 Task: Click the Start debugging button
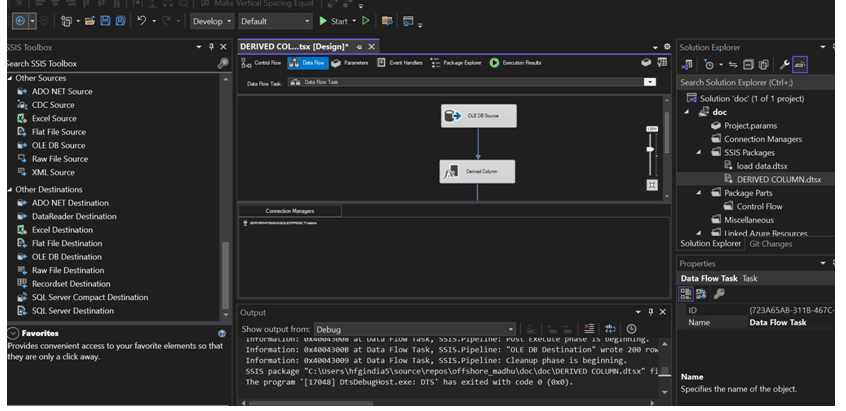333,21
